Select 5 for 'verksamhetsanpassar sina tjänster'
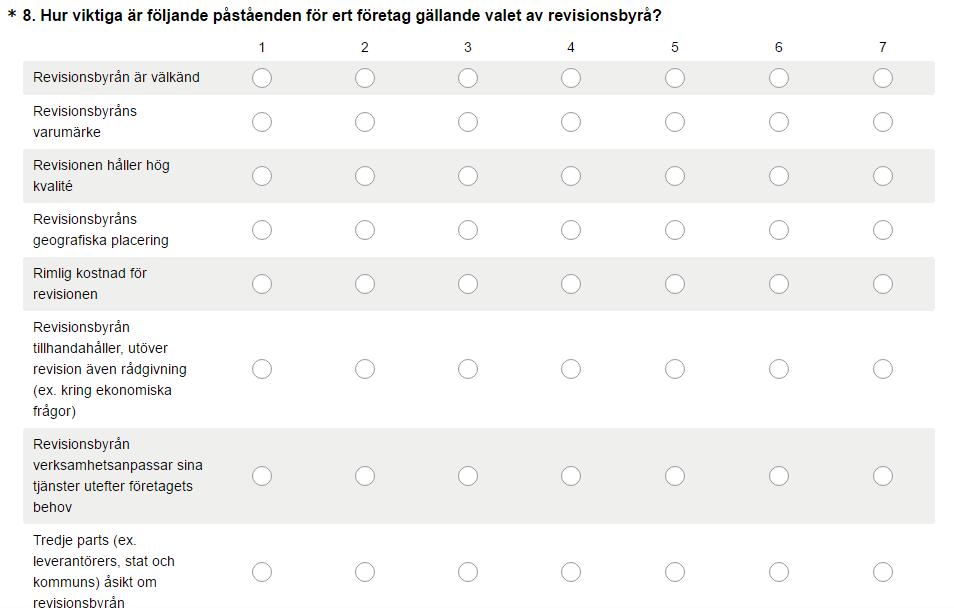This screenshot has width=954, height=608. (x=675, y=476)
